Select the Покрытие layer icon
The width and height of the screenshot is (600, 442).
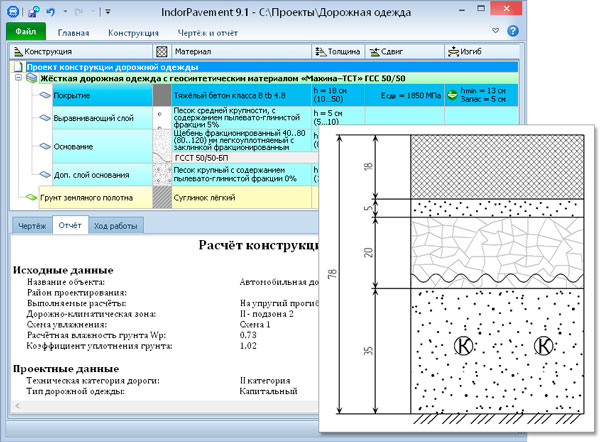coord(44,94)
